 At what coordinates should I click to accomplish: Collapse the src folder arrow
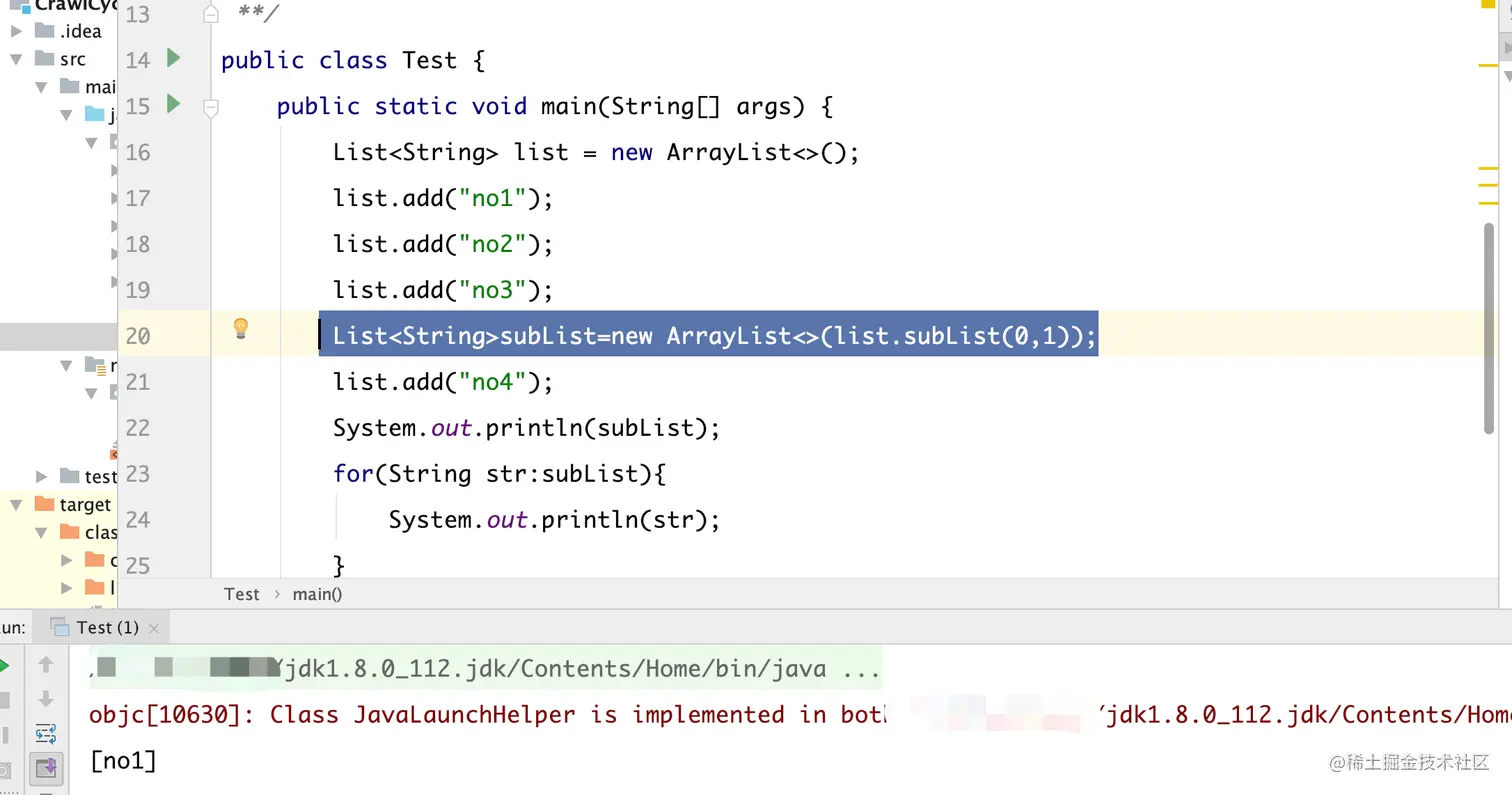coord(16,59)
